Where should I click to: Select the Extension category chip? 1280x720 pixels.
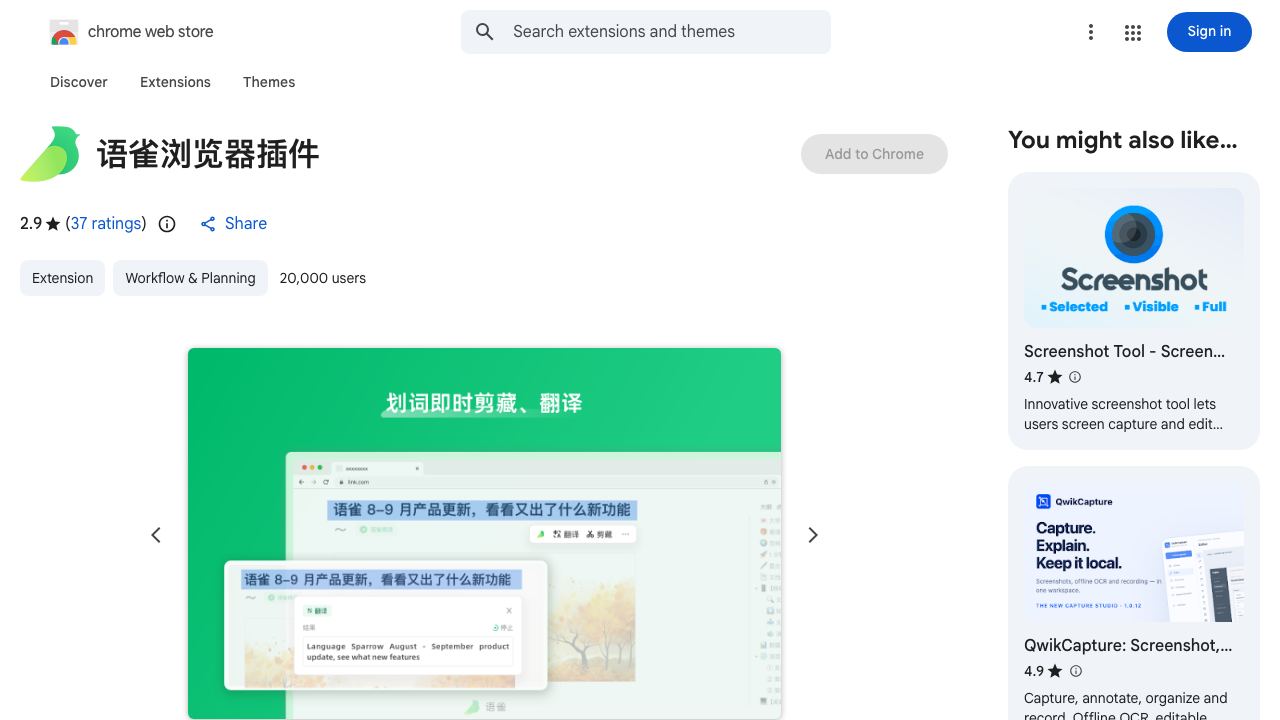[62, 278]
